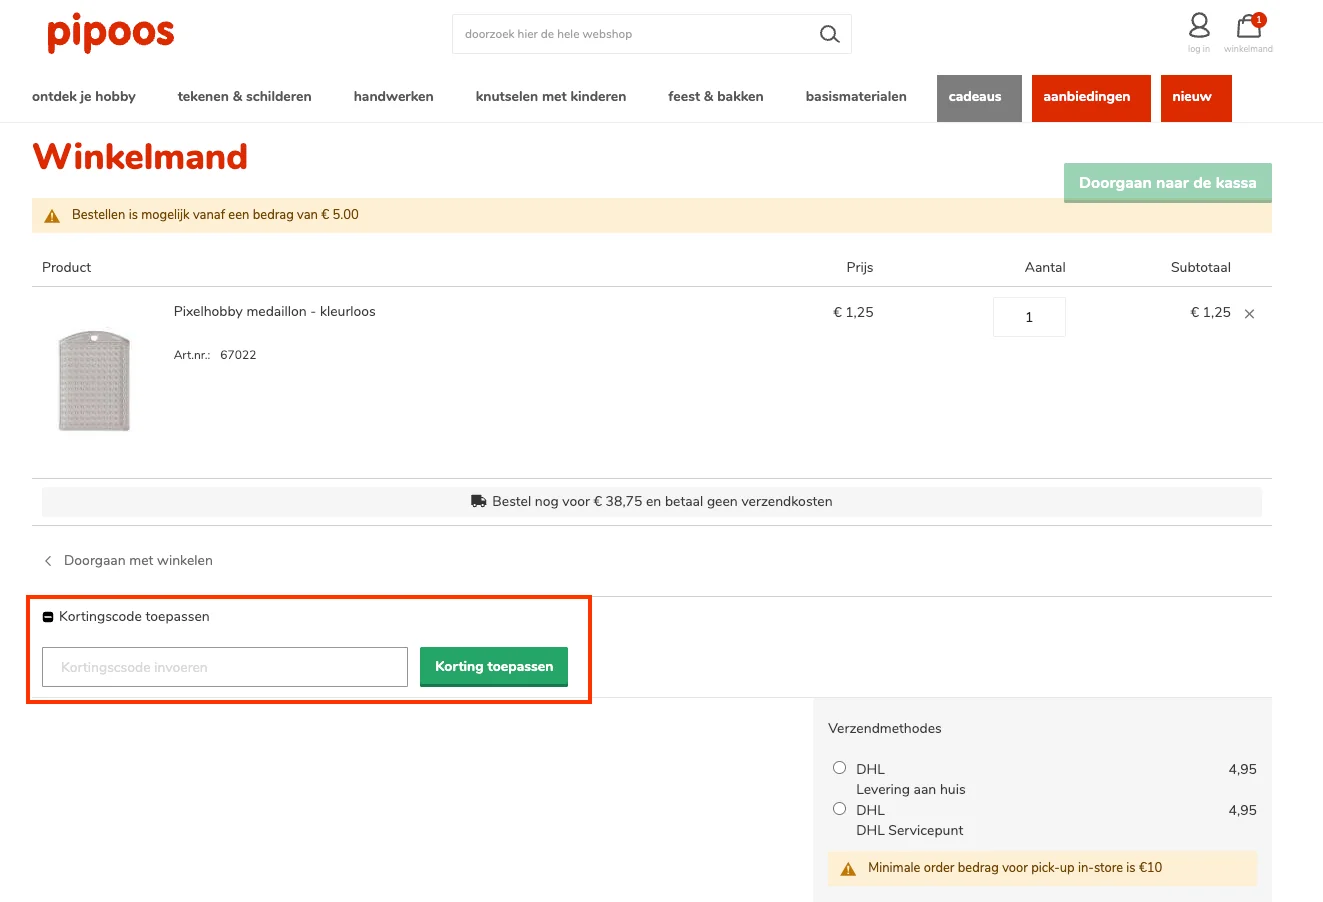
Task: Click the Korting toepassen button
Action: pos(493,667)
